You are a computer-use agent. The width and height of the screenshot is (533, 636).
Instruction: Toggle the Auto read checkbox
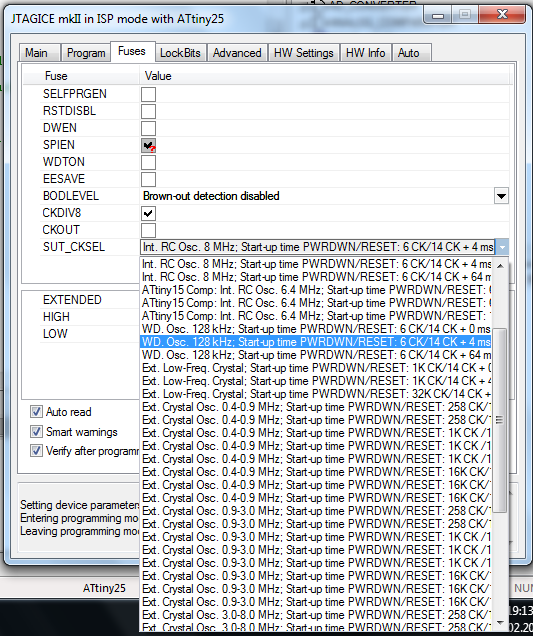pyautogui.click(x=36, y=412)
